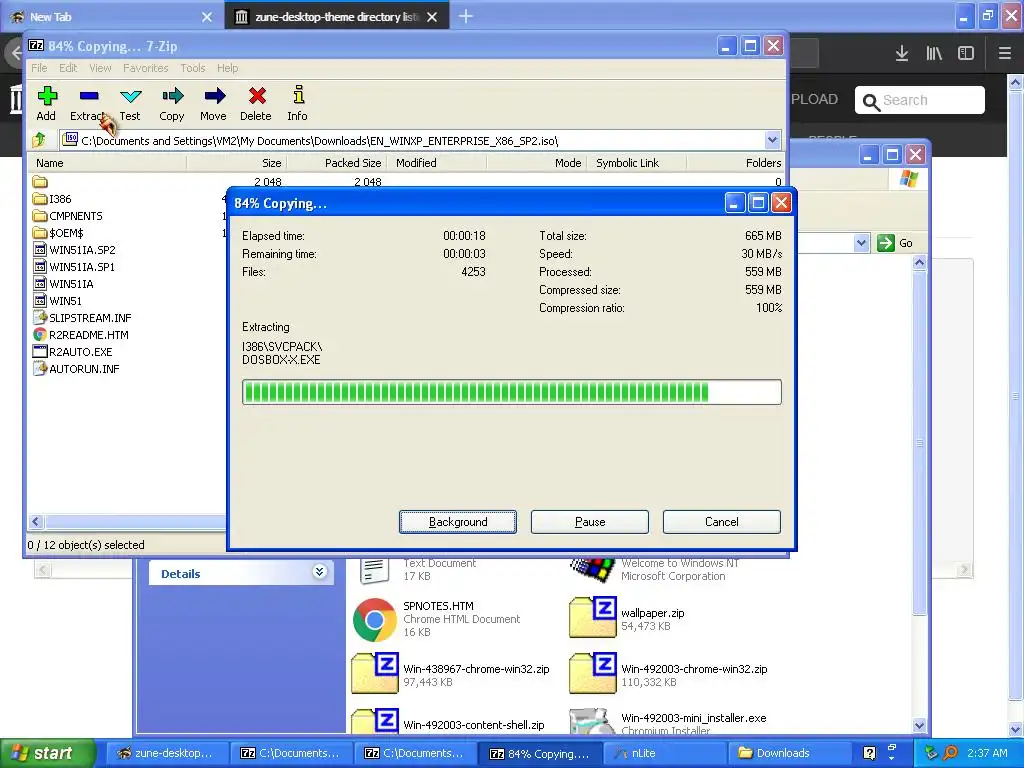
Task: Click the Pause button in copying dialog
Action: pos(590,522)
